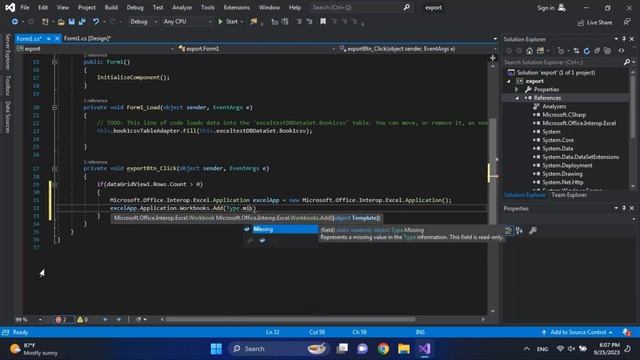Save the current file with the floppy icon
The width and height of the screenshot is (640, 360).
(71, 22)
